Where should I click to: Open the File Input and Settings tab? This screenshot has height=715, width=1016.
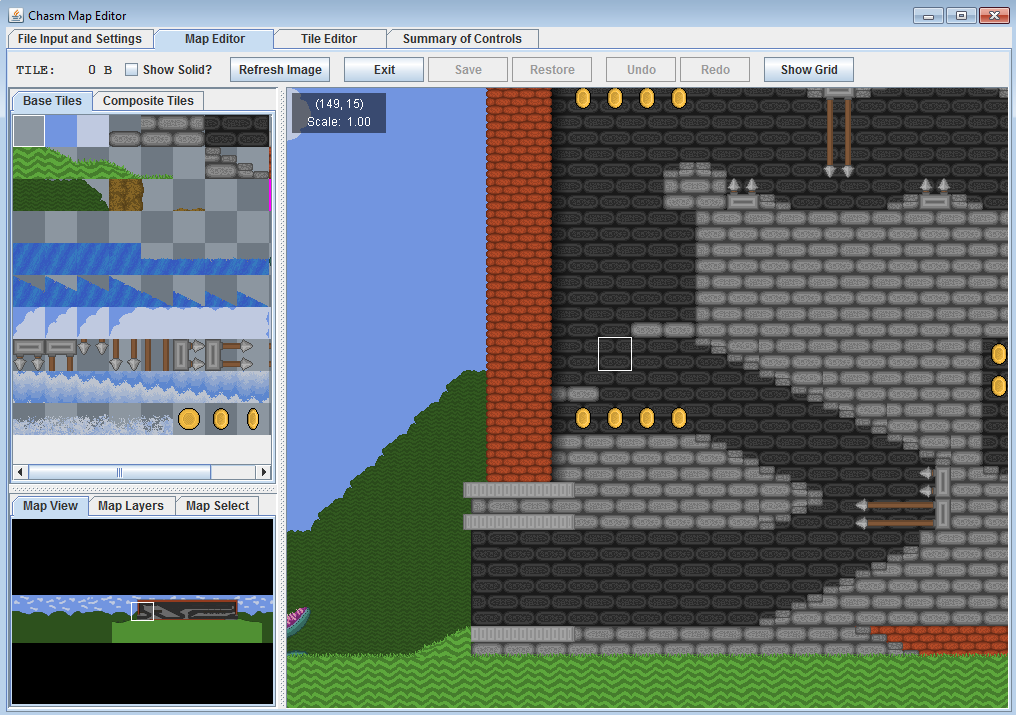click(80, 38)
